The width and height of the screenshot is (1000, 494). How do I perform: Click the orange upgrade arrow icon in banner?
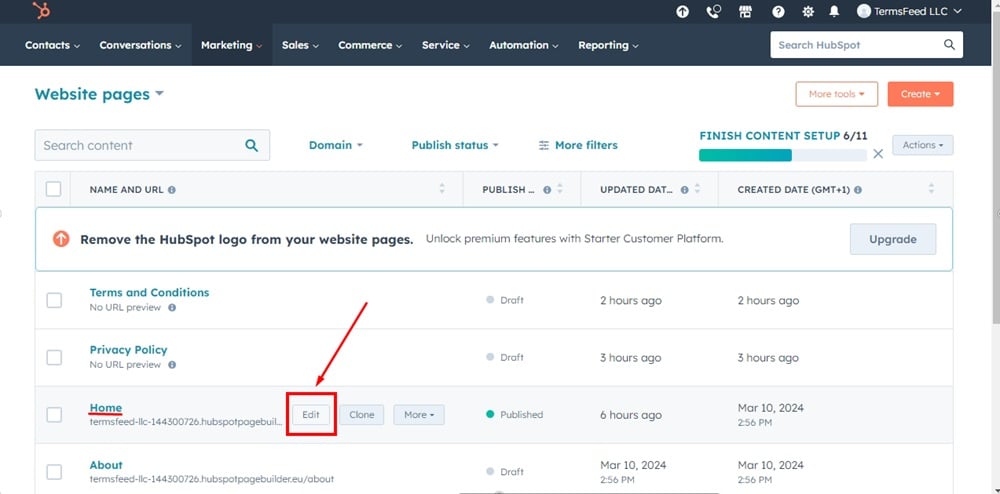click(x=61, y=239)
